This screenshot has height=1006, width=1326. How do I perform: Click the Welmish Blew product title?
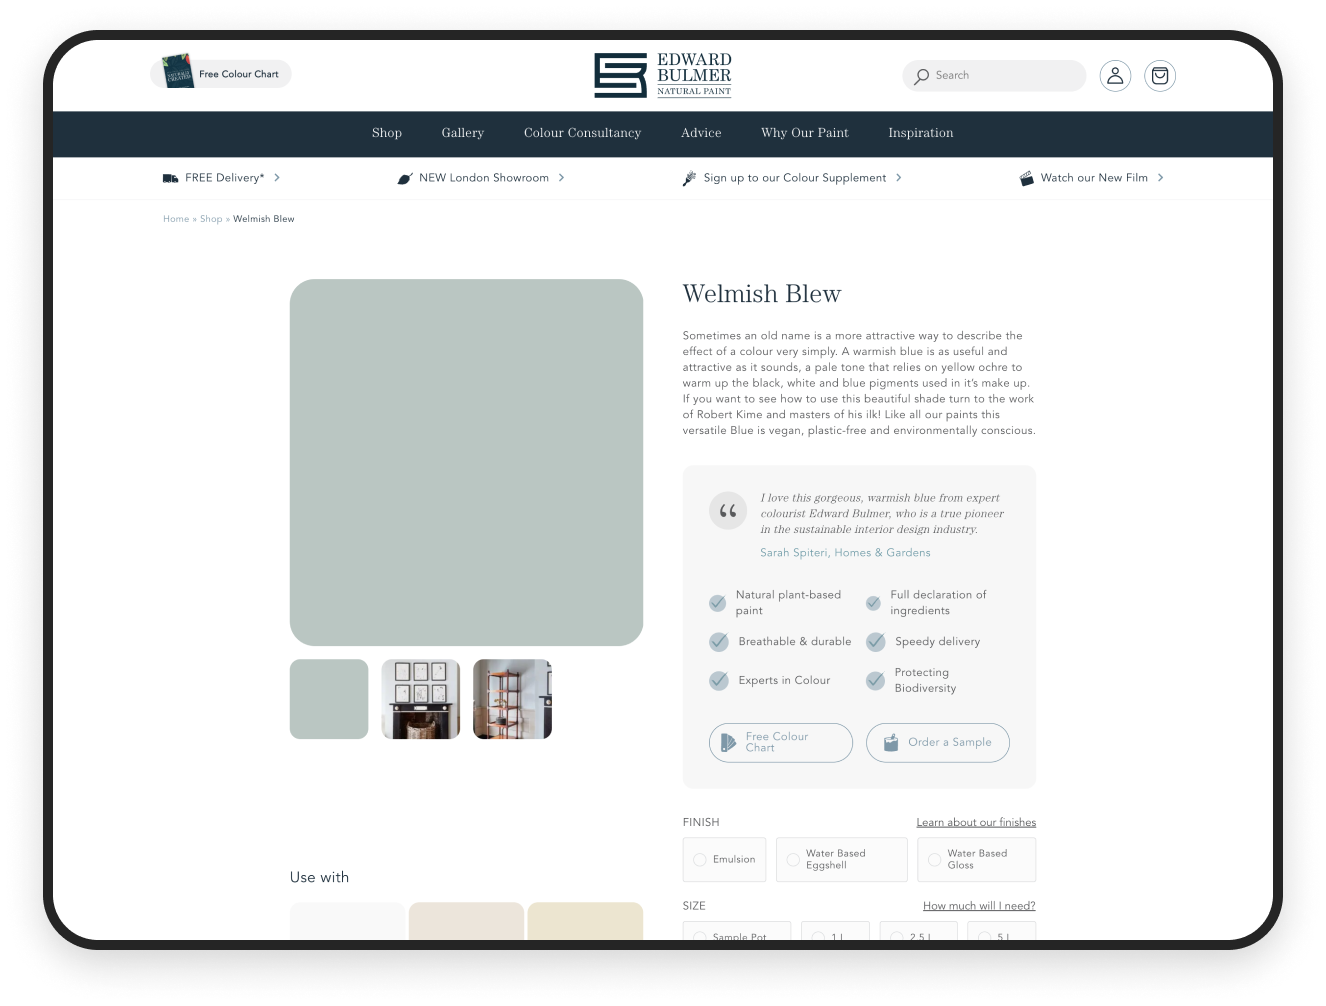pos(762,294)
